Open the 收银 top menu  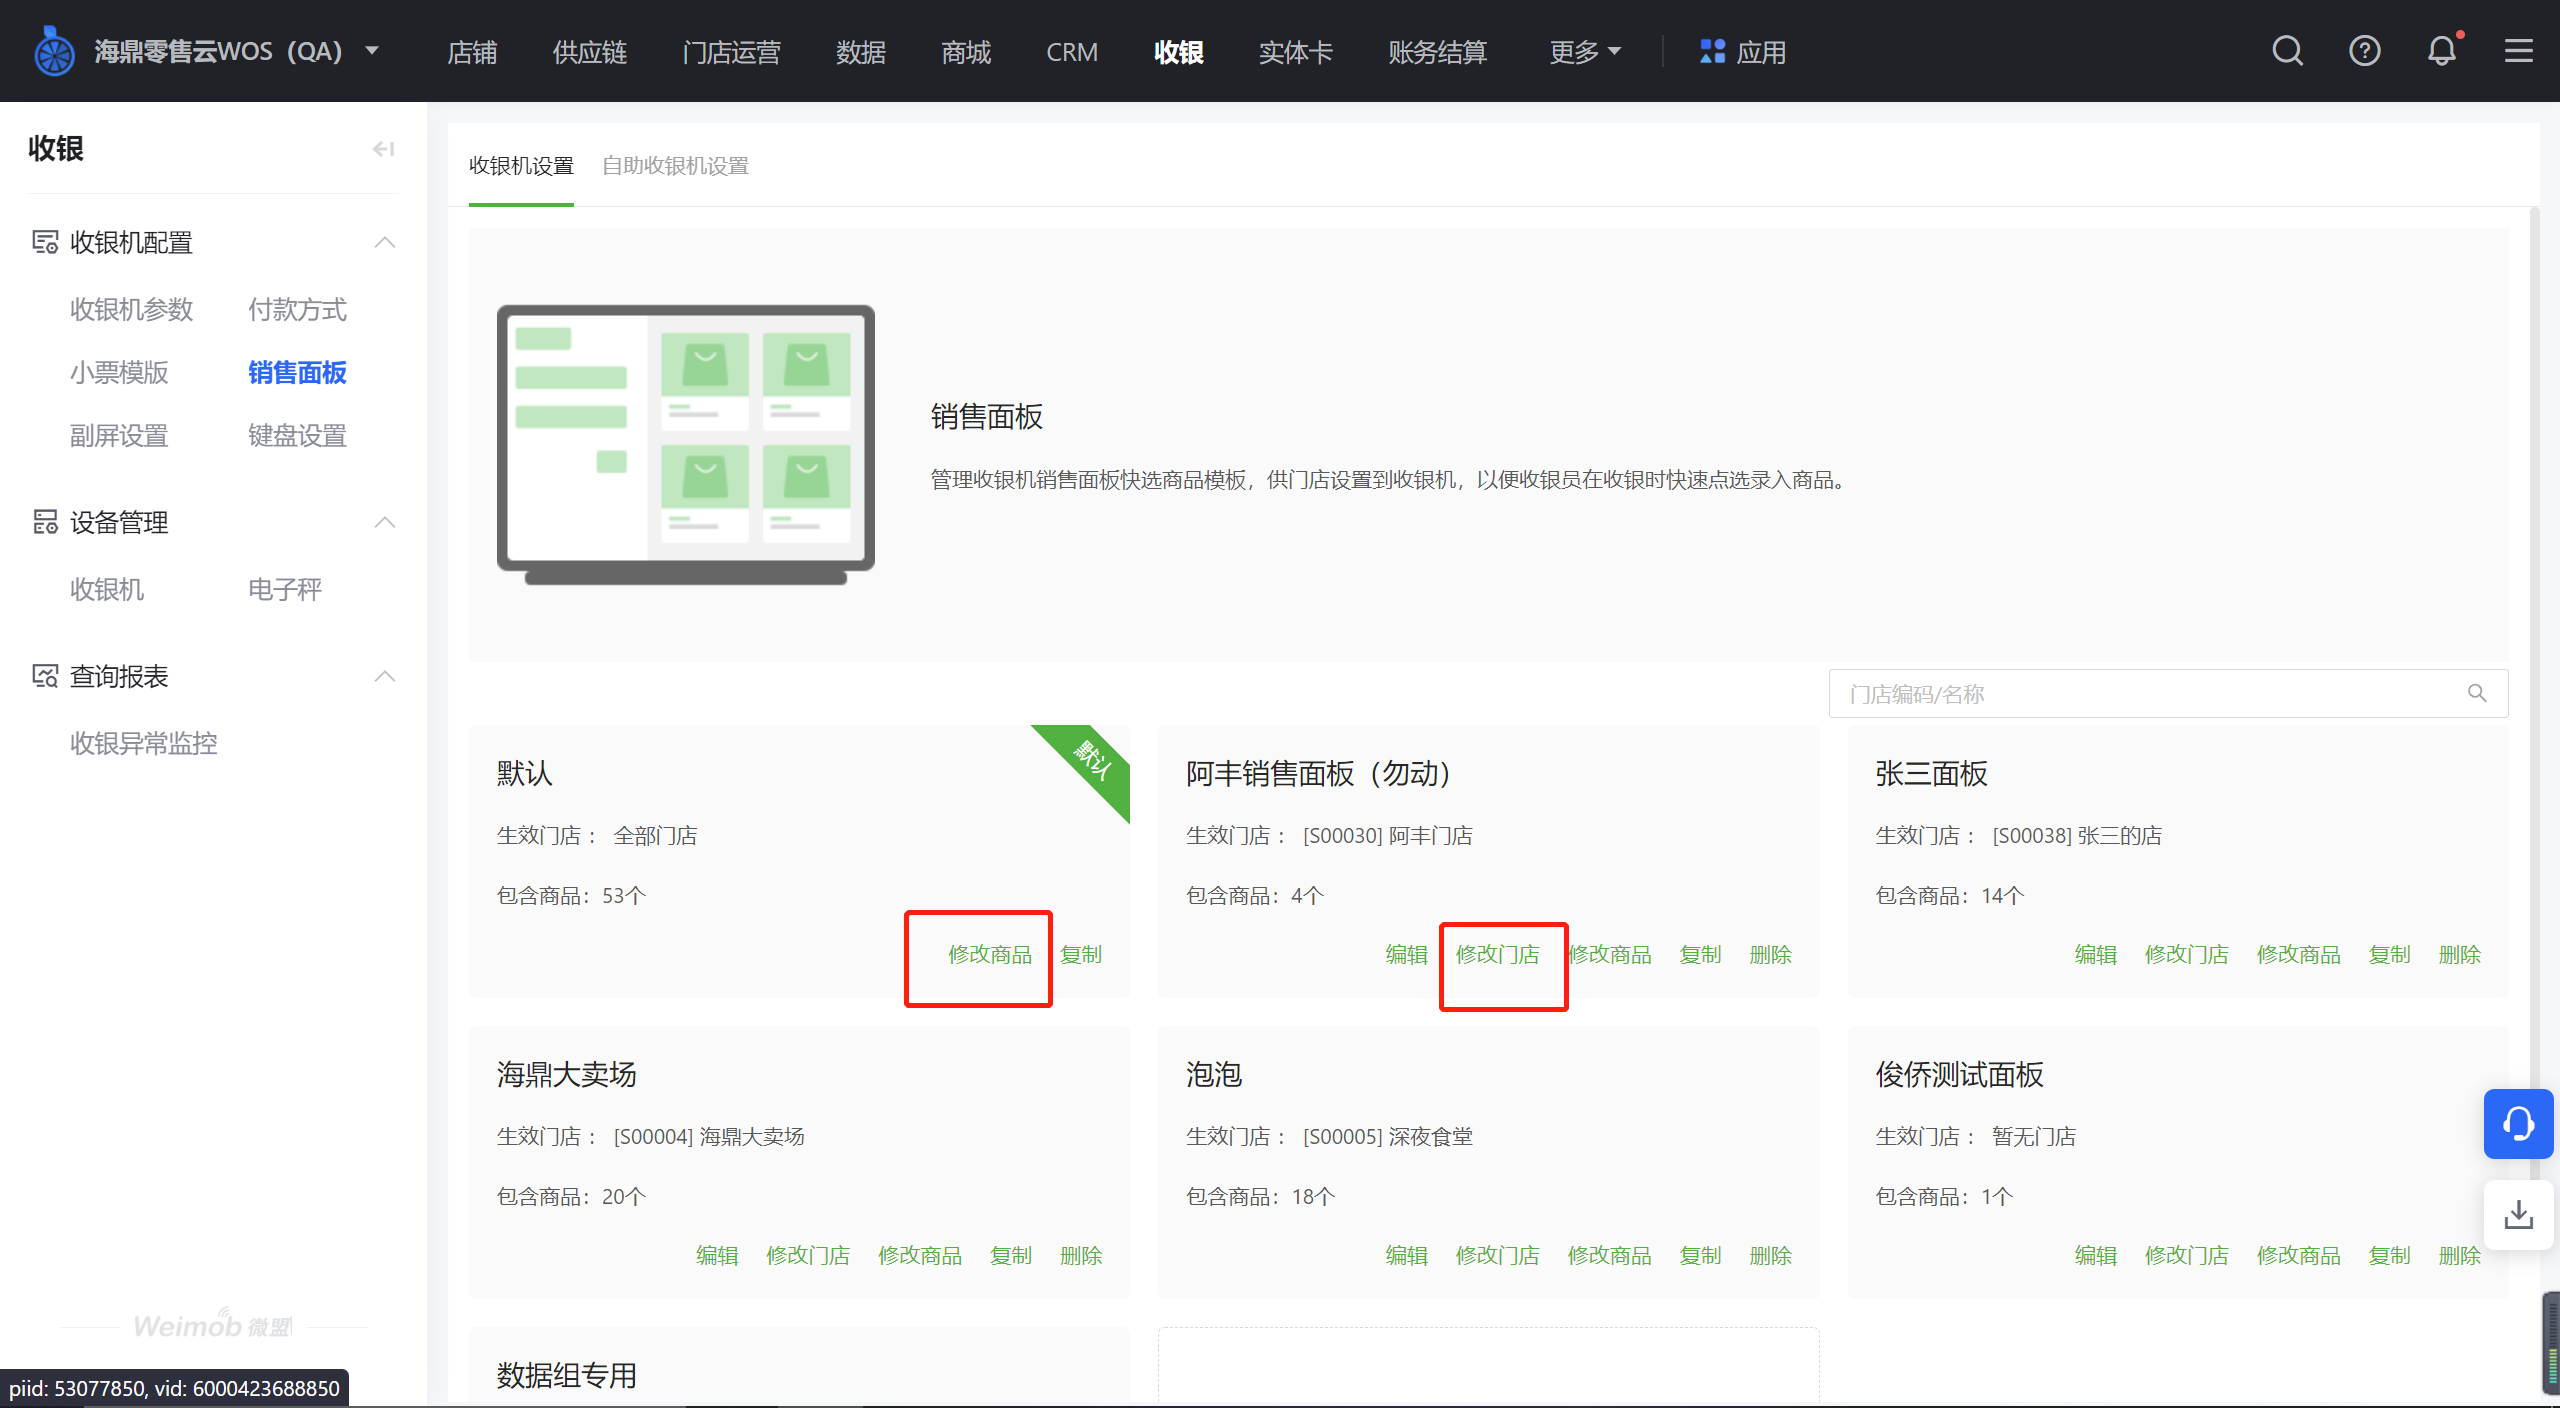click(1179, 52)
